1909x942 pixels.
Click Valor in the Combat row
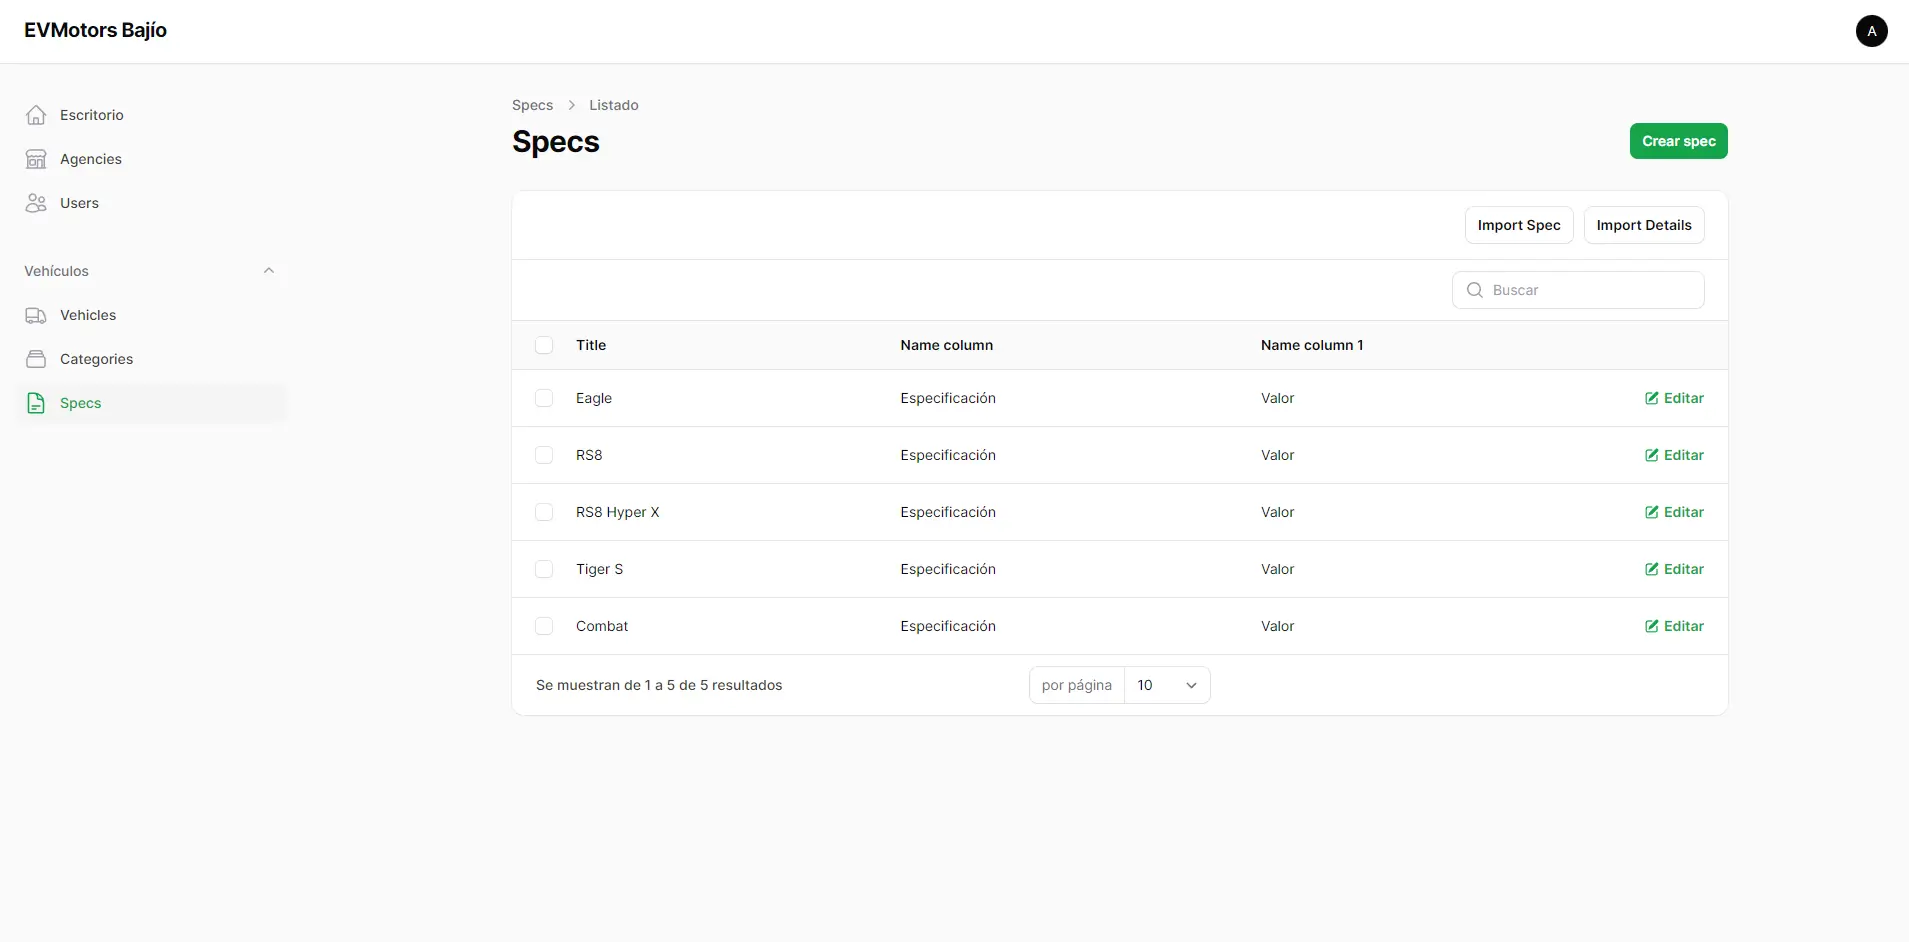(x=1277, y=626)
